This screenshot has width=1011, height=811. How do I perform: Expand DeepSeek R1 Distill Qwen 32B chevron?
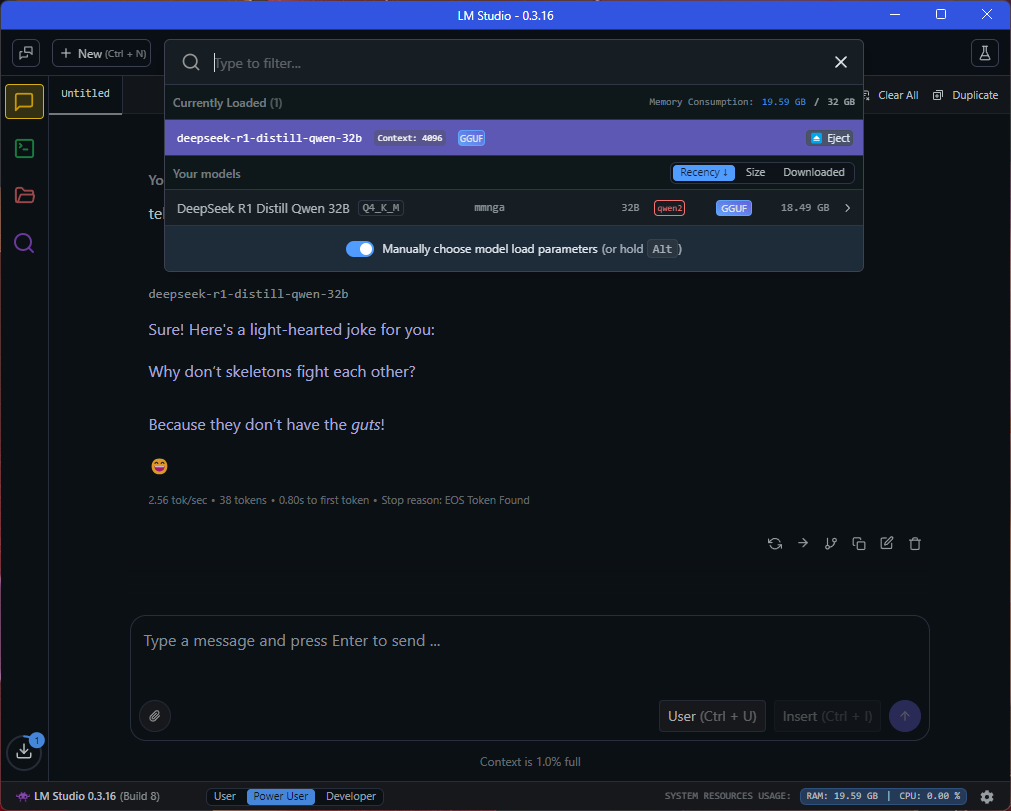pos(847,208)
